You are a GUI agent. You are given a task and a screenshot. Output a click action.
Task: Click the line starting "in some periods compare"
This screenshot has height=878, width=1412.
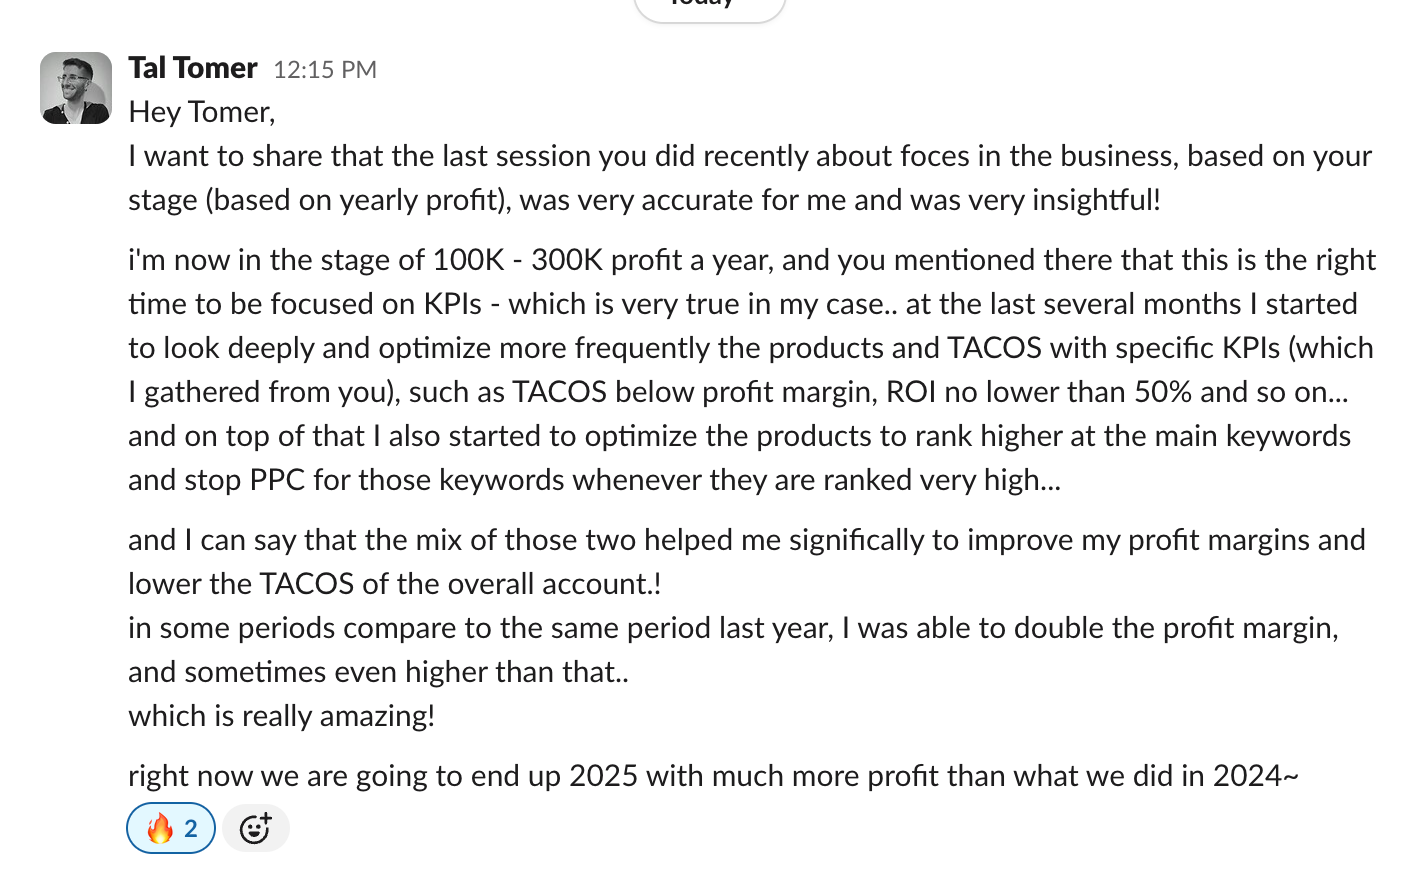733,628
